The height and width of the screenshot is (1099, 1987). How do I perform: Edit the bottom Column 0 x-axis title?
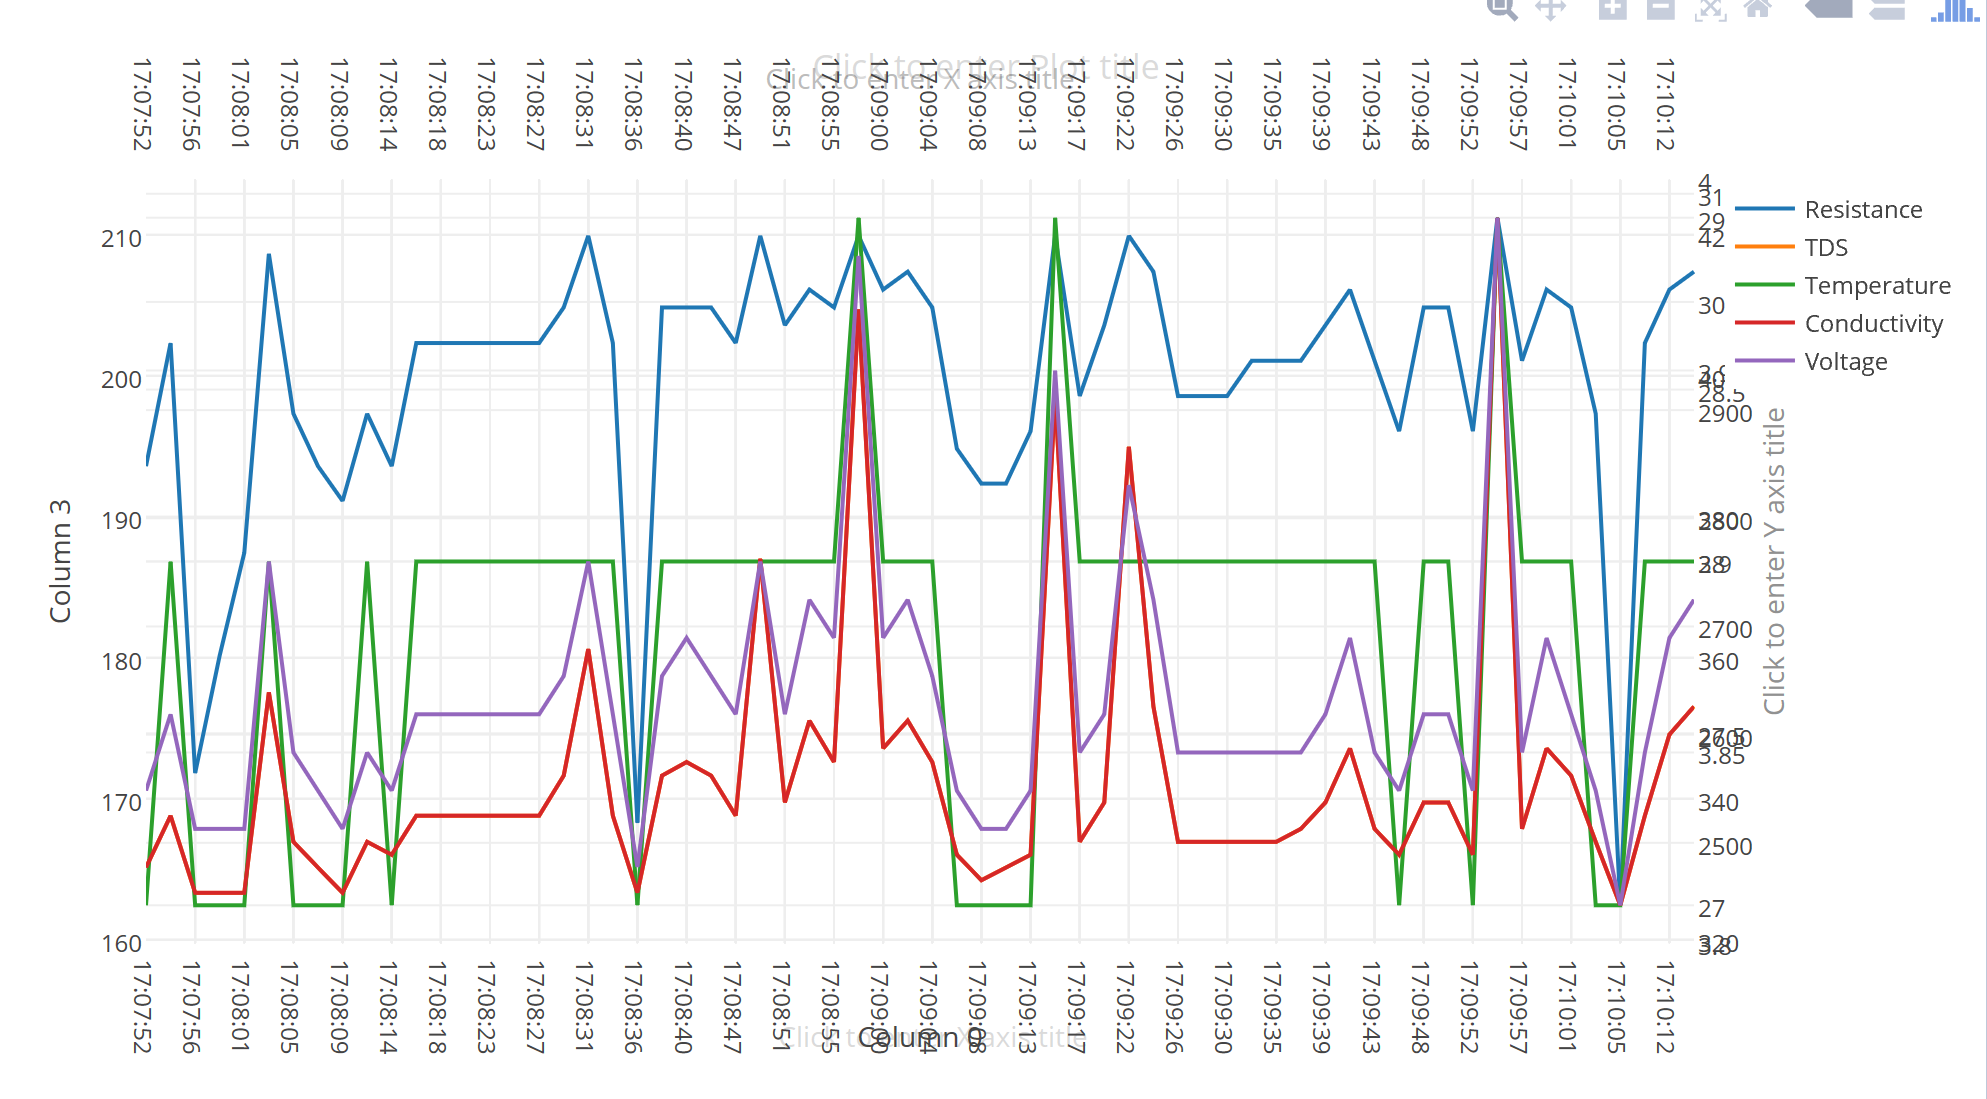[x=921, y=1038]
